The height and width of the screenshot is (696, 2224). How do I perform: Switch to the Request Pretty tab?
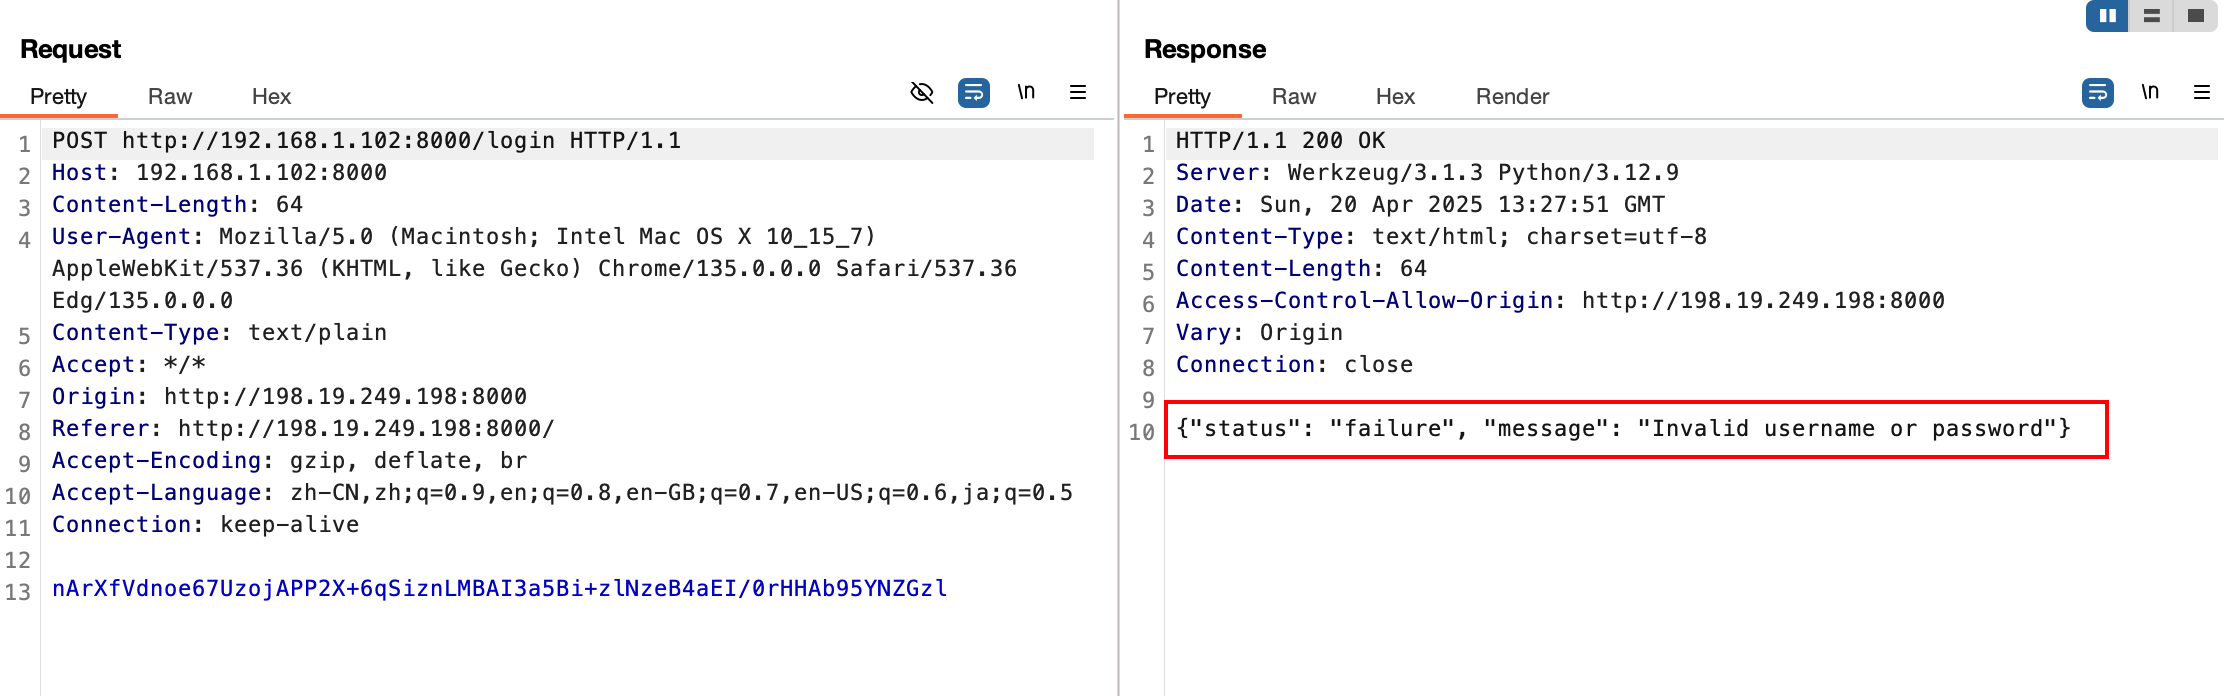(58, 96)
